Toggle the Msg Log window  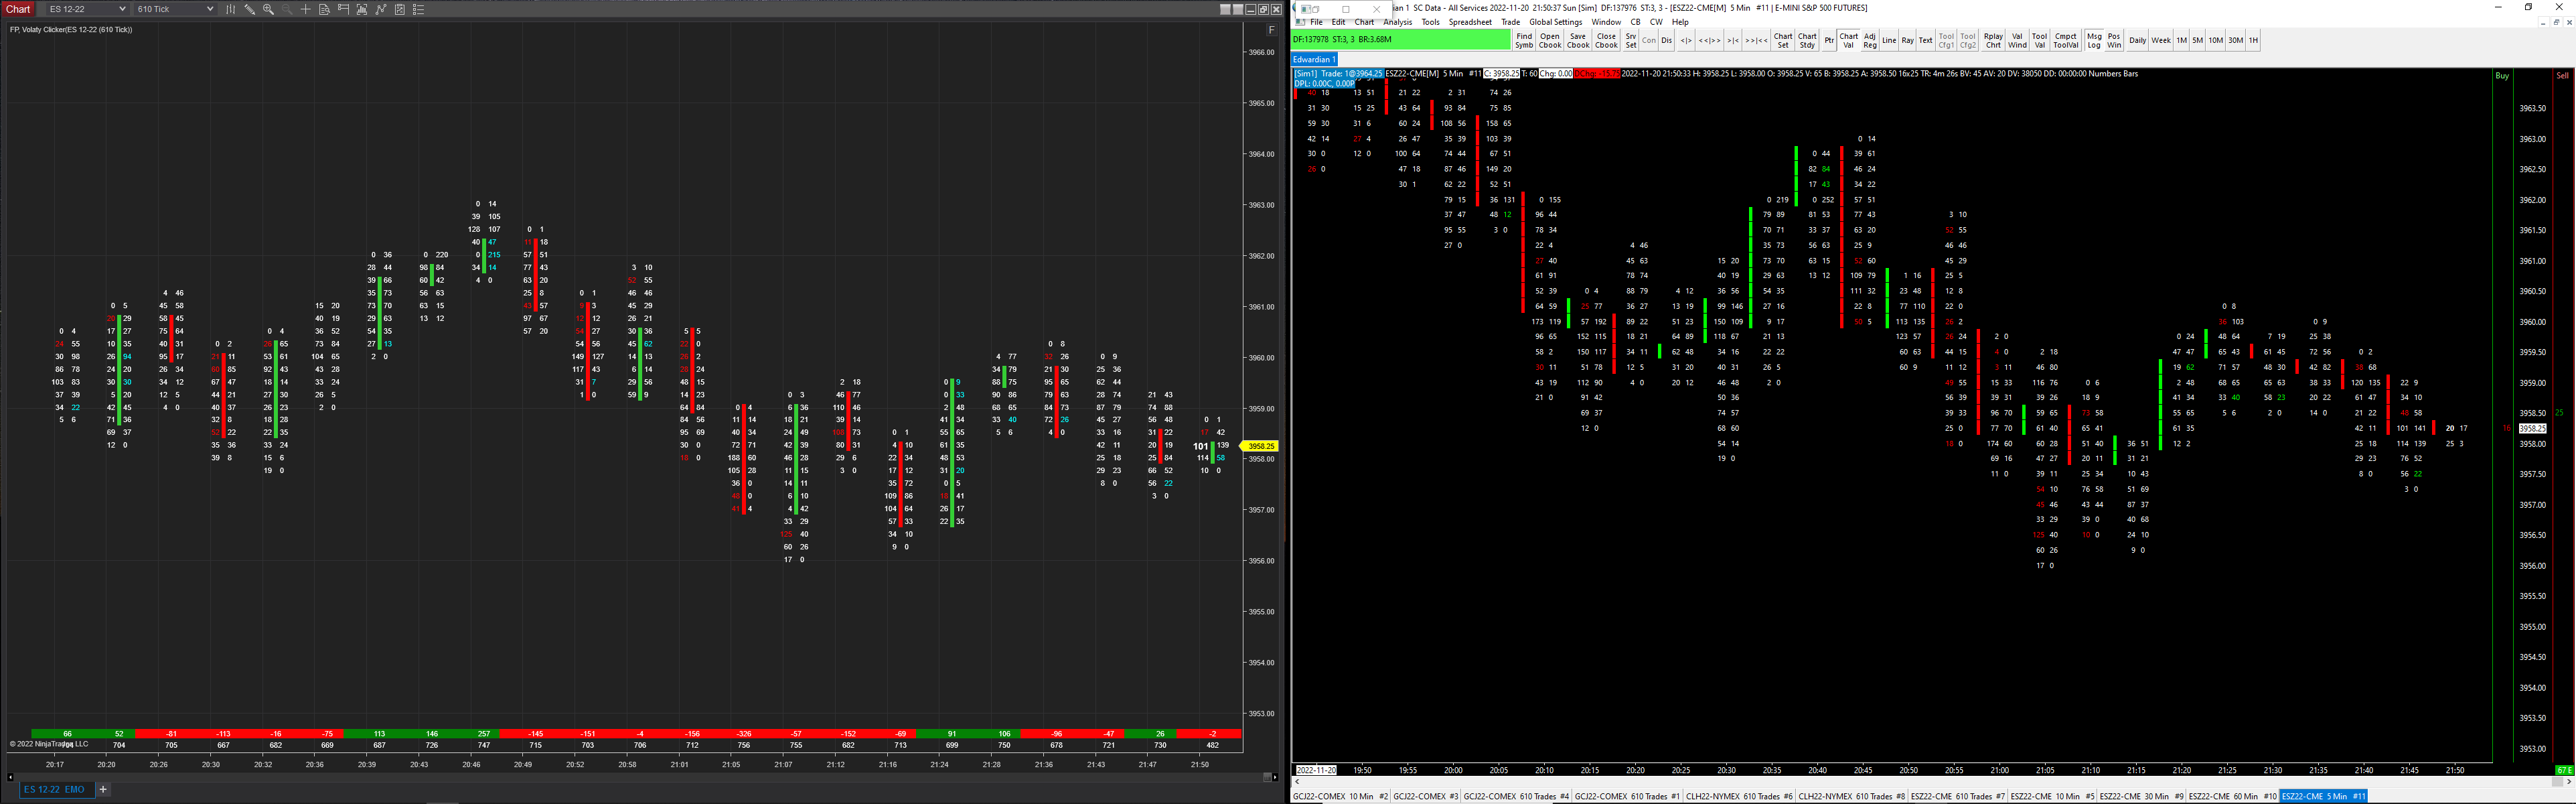(x=2094, y=40)
